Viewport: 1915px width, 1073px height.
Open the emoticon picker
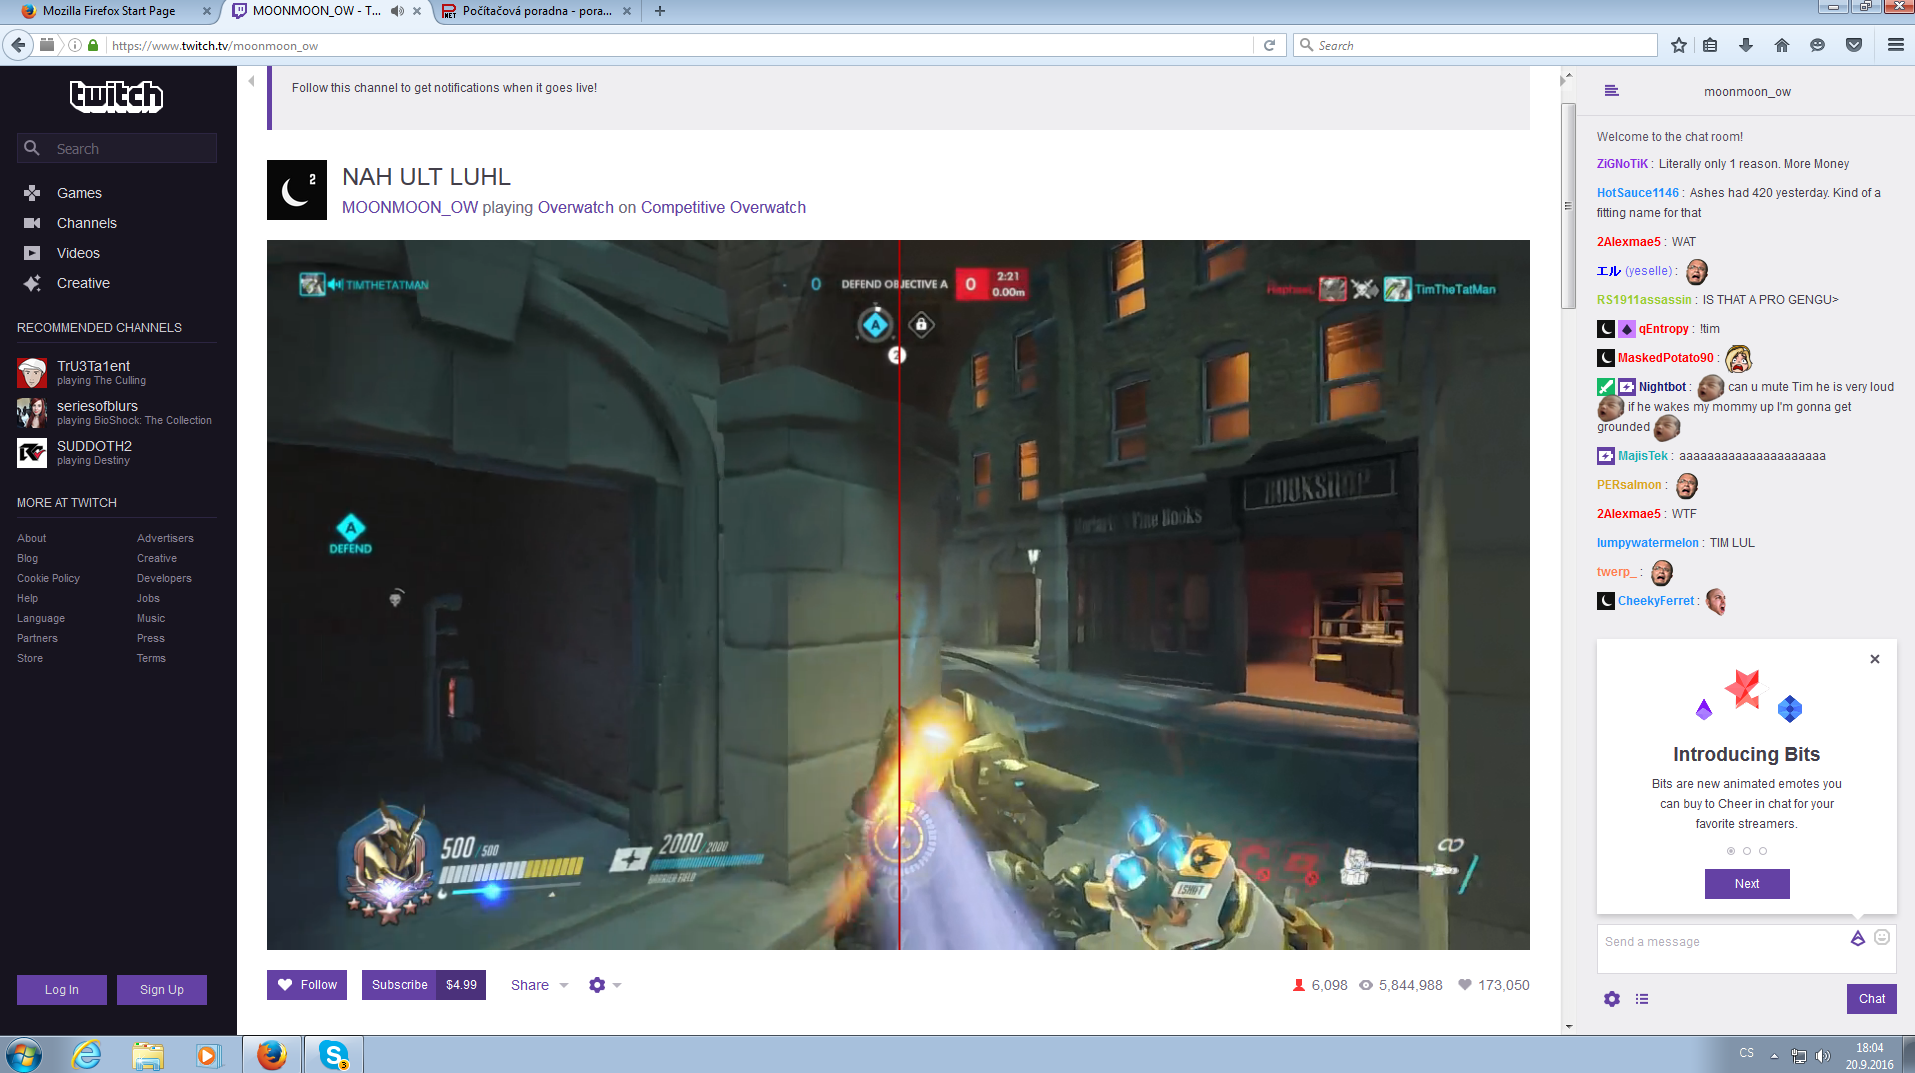point(1882,937)
